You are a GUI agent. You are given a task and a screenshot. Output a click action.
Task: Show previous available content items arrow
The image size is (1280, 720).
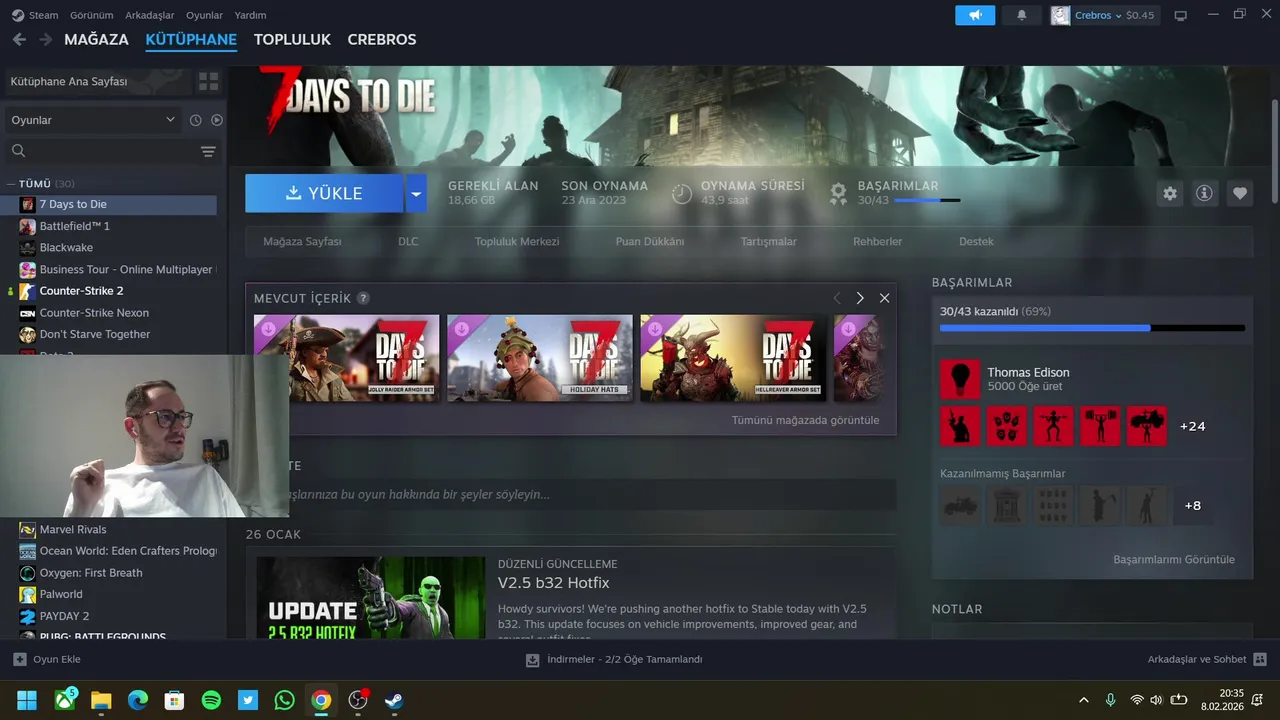point(837,298)
